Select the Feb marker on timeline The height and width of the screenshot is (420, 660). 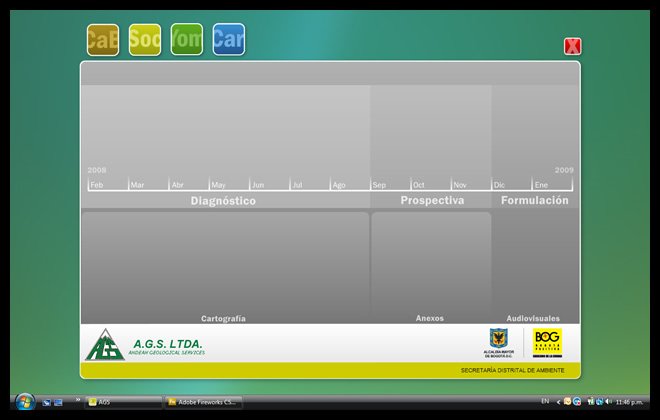coord(97,185)
